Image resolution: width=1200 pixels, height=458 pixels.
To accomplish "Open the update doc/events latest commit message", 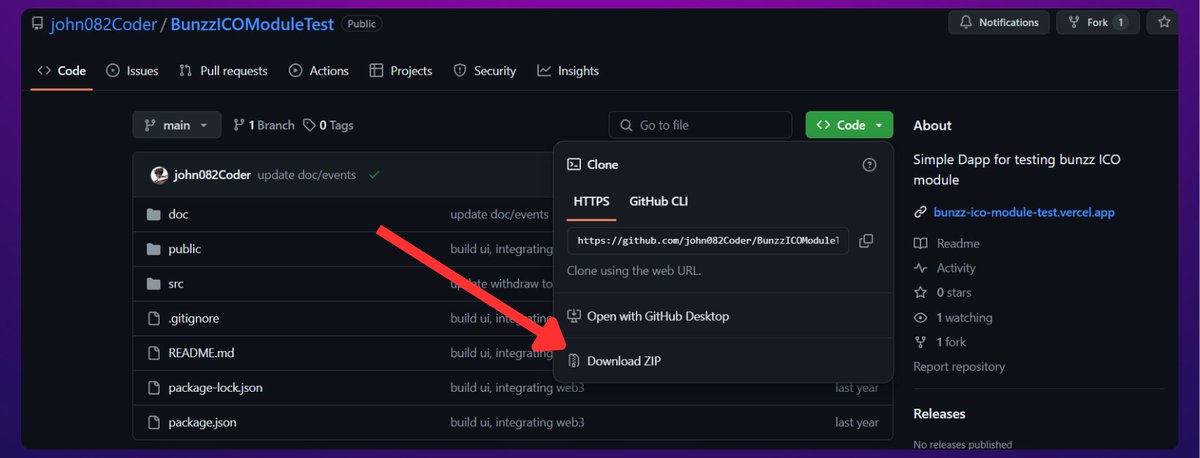I will (x=307, y=175).
